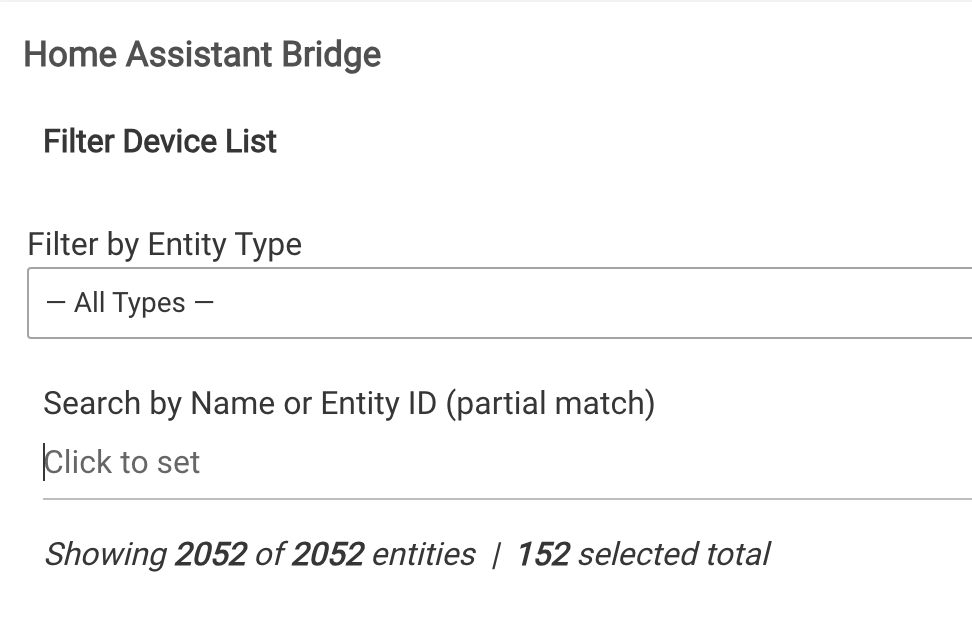Click the first bold "2052" shown count
Screen dimensions: 972x617
click(210, 554)
